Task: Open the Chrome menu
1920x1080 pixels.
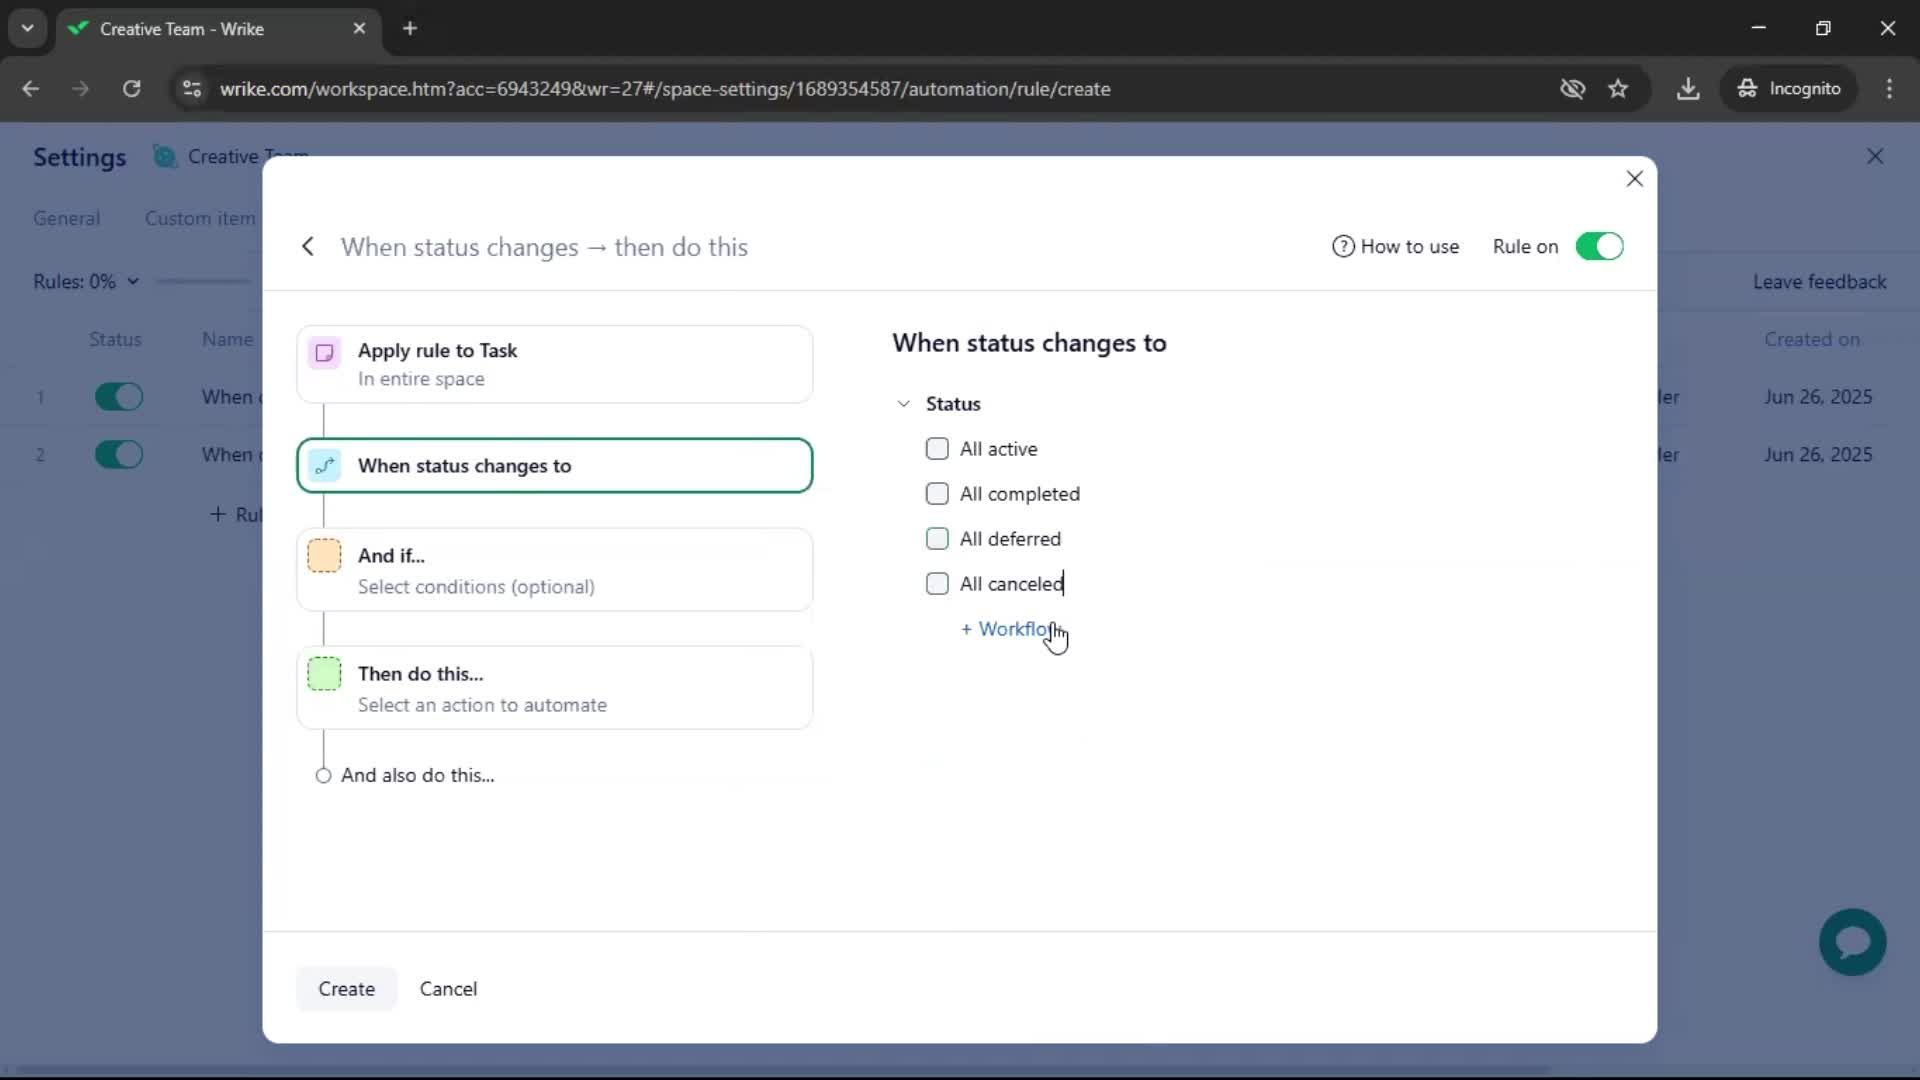Action: (x=1889, y=89)
